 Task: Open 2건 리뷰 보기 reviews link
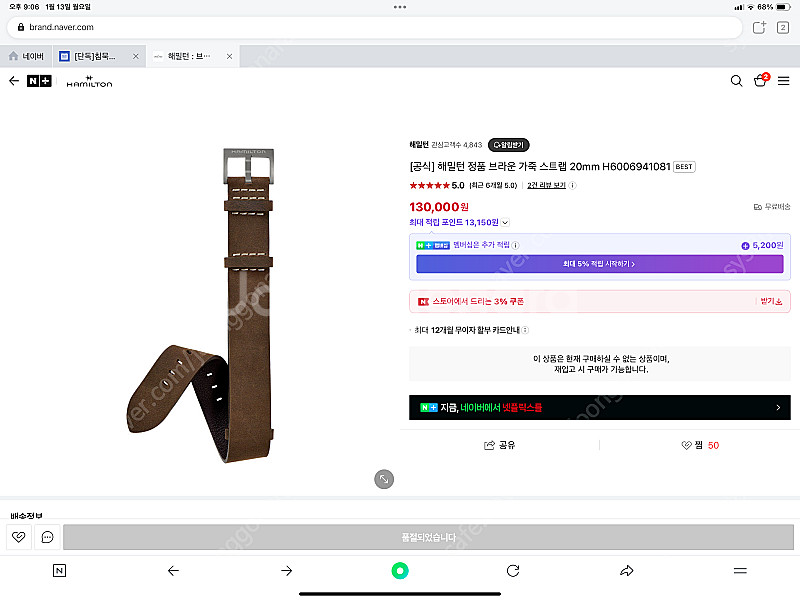(x=546, y=185)
